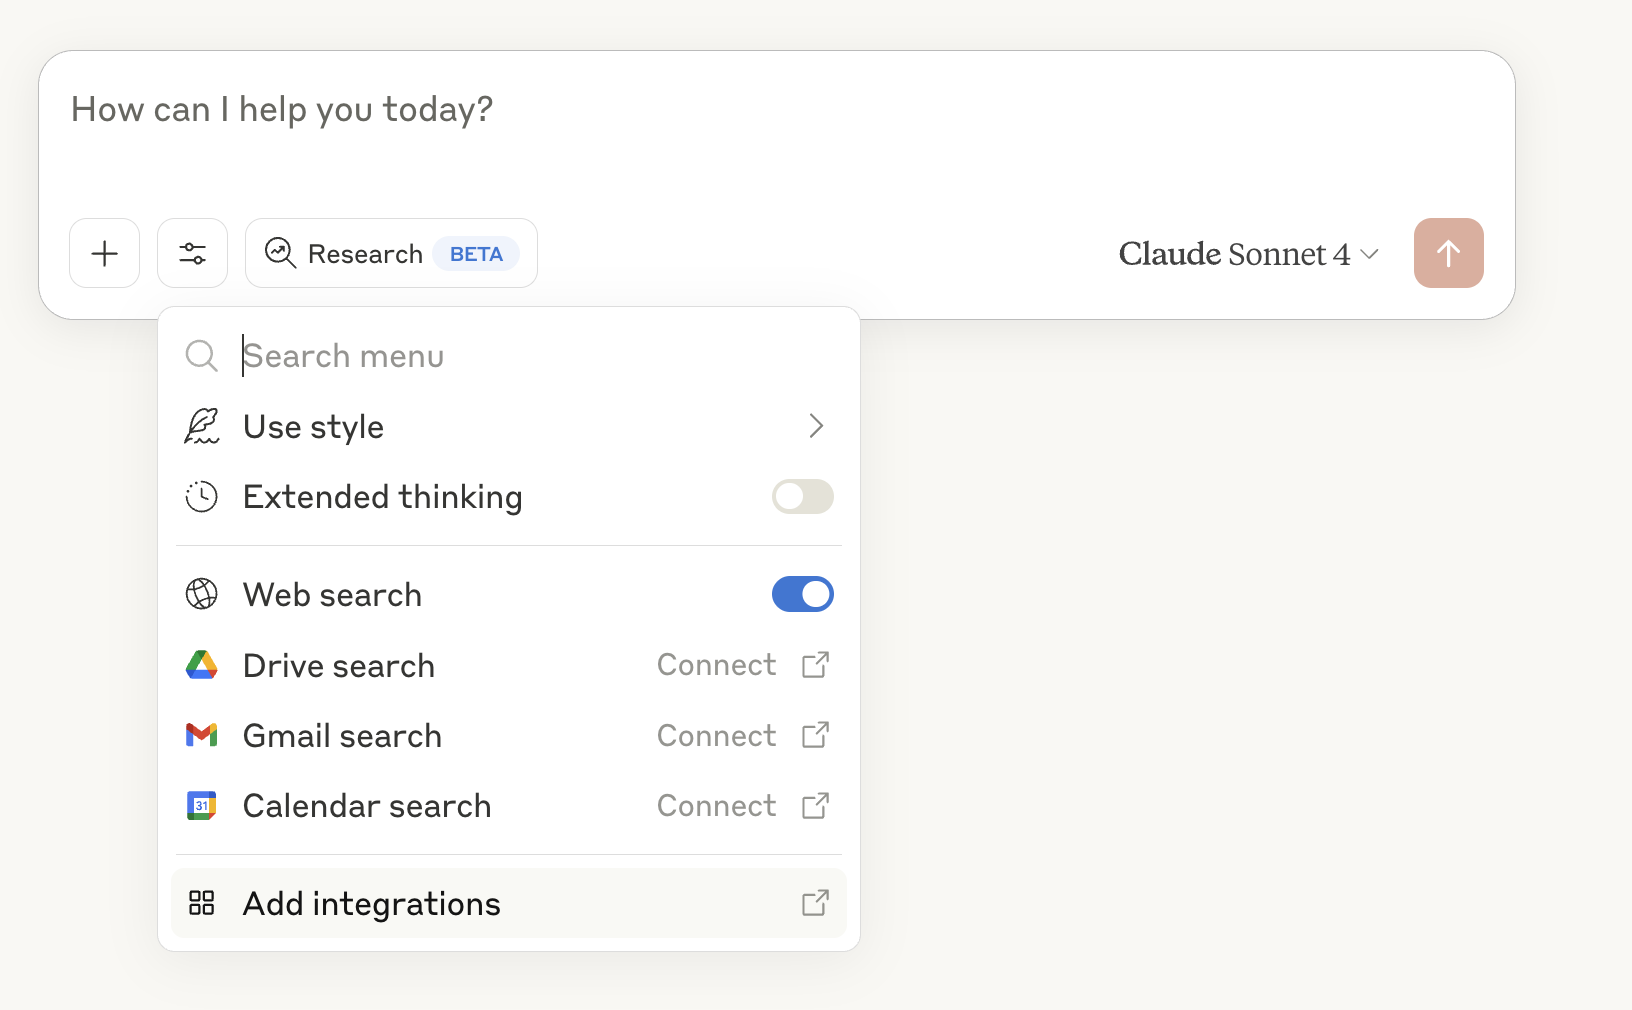Click the Google Calendar logo icon

202,805
